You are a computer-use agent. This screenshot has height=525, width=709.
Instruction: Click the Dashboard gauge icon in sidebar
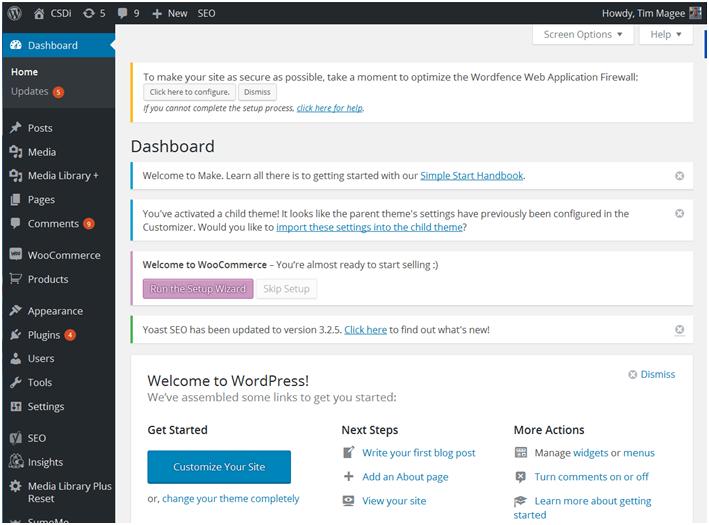(16, 45)
